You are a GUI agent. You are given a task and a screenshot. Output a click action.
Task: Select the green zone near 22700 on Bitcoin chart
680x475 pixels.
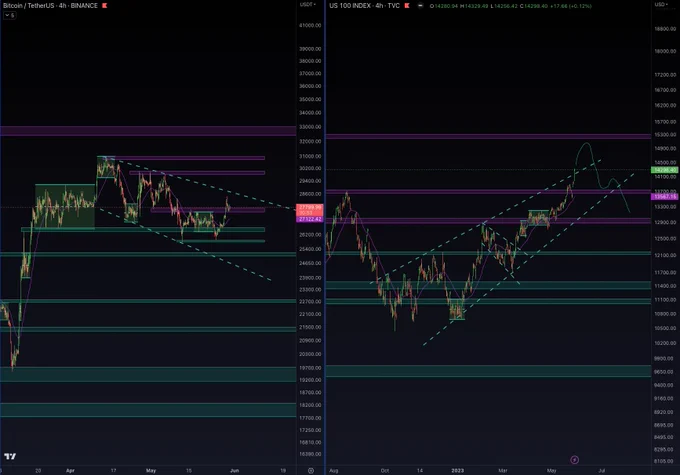(x=148, y=301)
